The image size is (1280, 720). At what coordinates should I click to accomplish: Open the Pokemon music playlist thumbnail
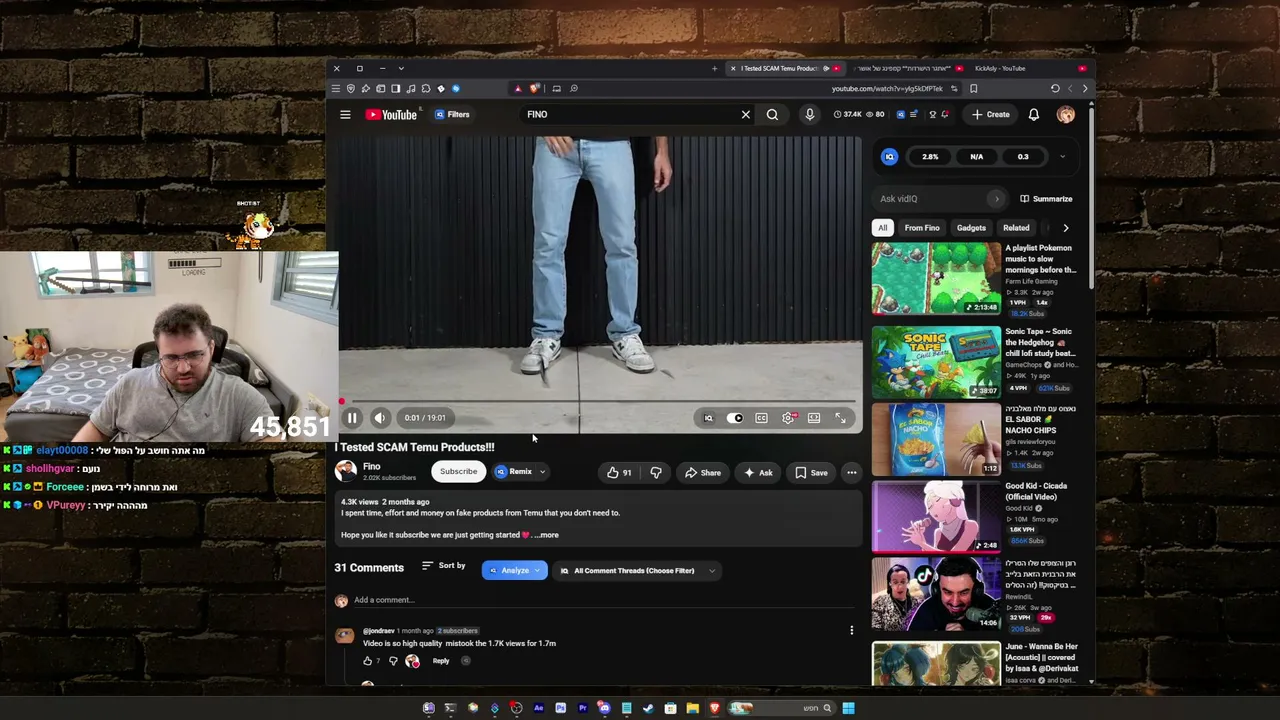tap(936, 279)
